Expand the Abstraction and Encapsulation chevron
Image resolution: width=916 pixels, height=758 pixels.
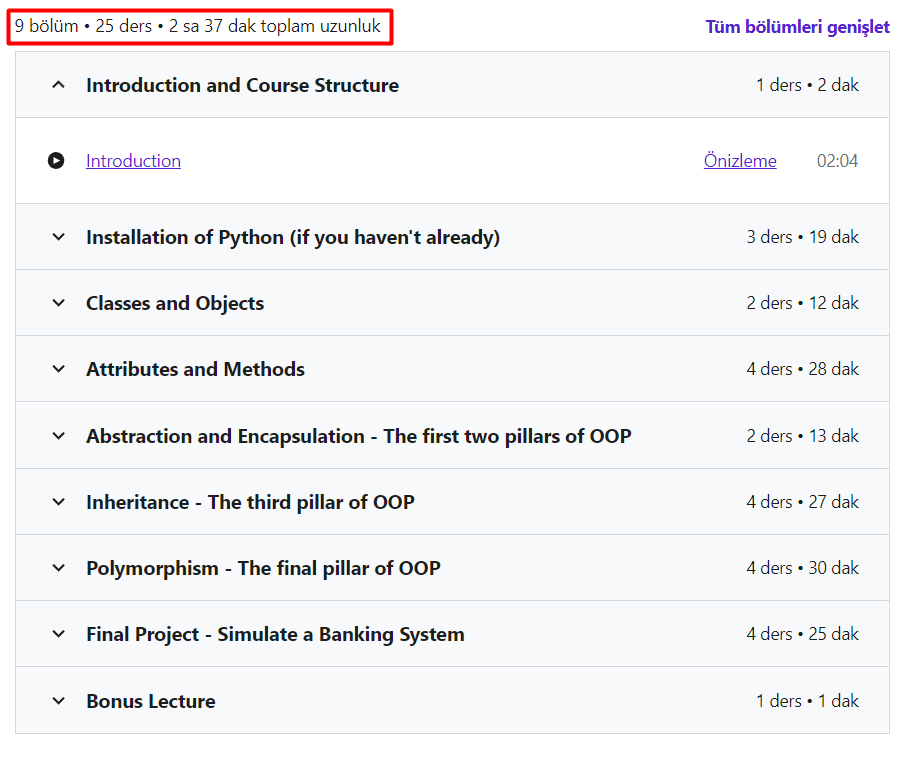(58, 436)
